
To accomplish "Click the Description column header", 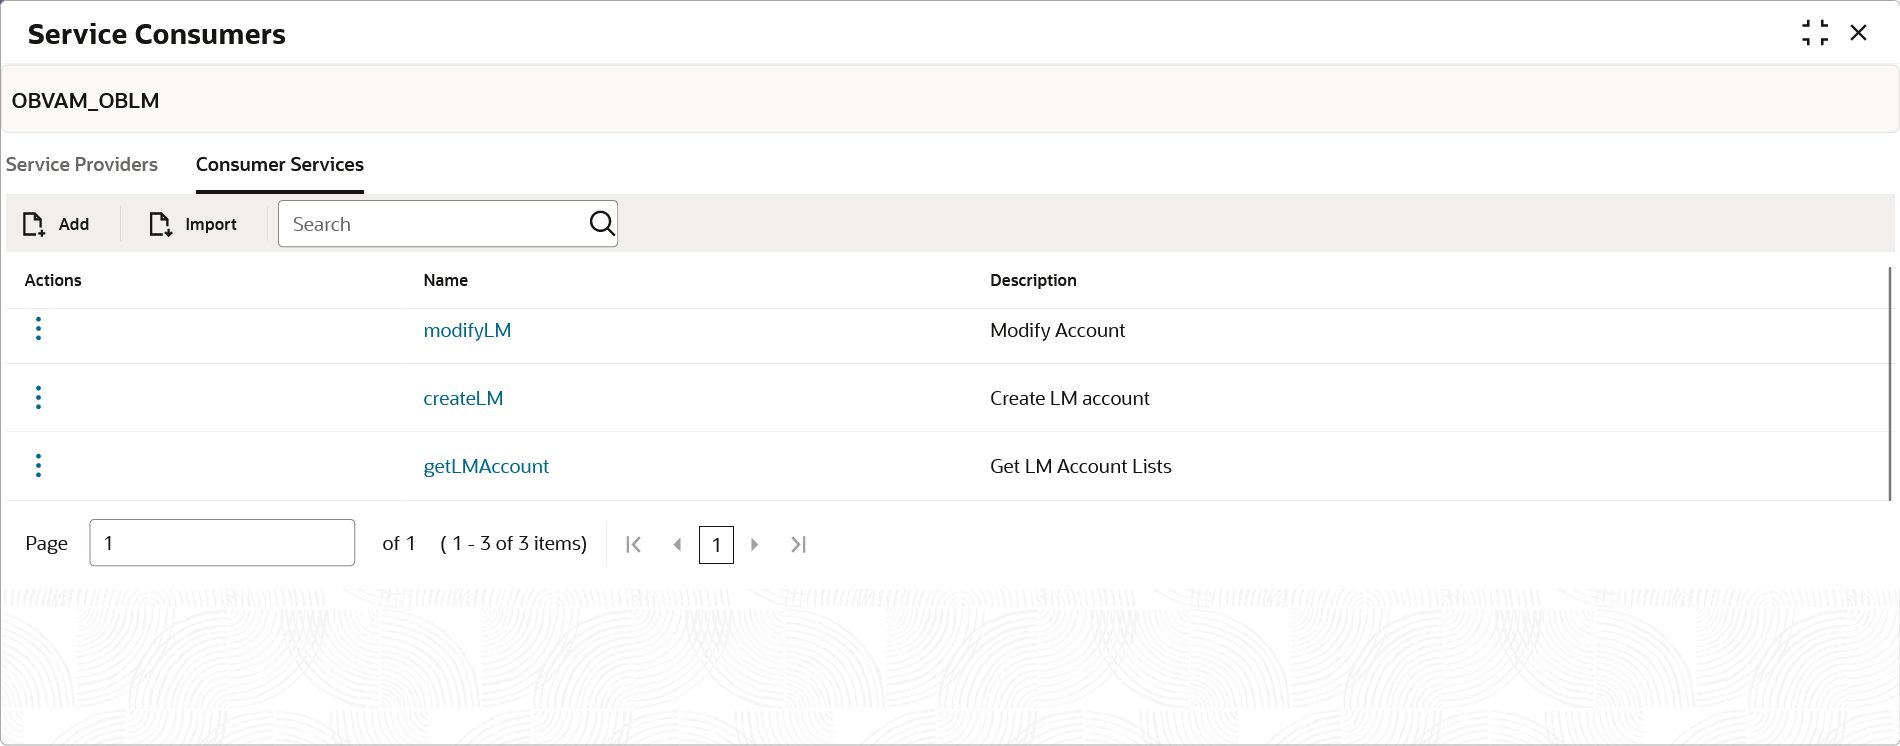I will (1033, 280).
